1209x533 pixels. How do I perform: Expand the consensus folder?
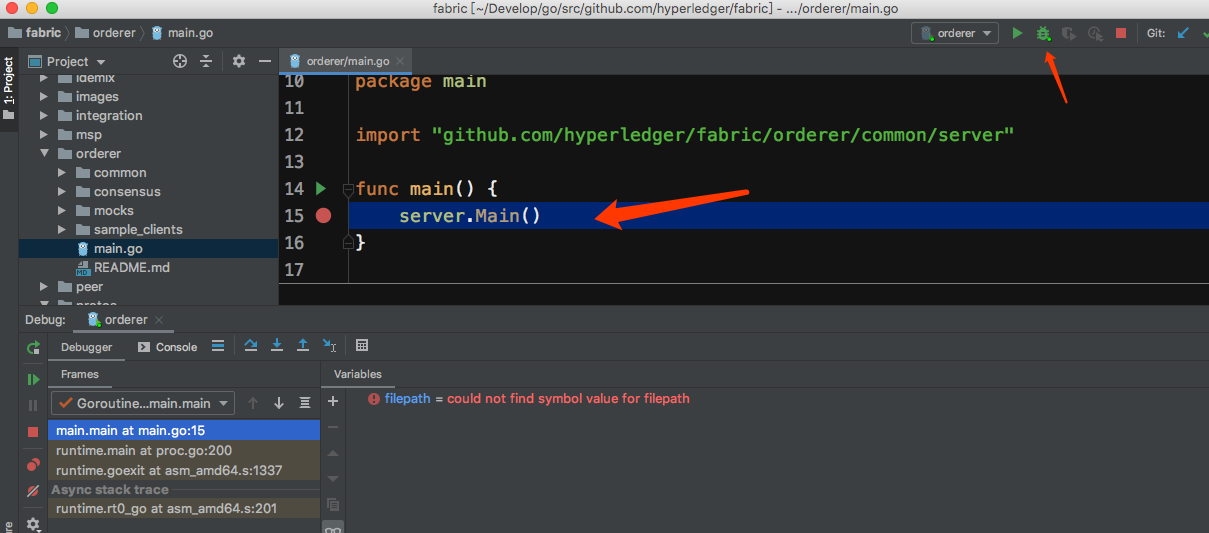(62, 192)
